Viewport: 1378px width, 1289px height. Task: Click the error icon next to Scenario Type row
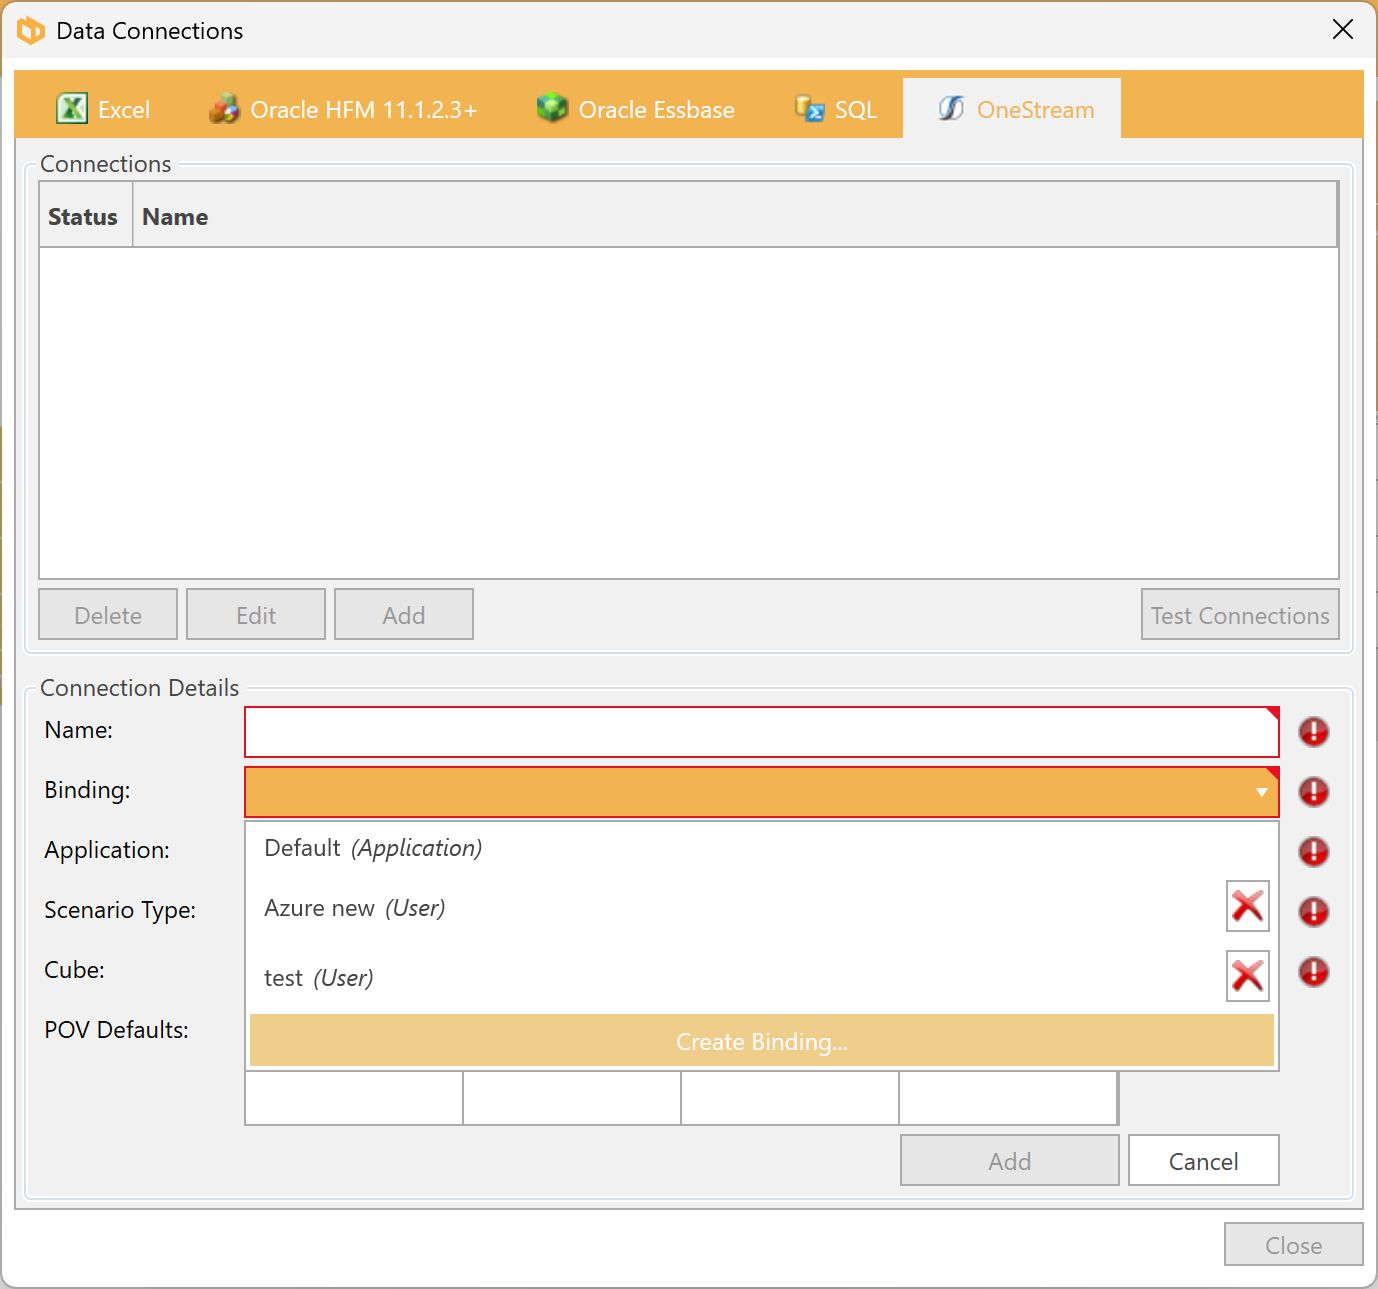tap(1314, 912)
